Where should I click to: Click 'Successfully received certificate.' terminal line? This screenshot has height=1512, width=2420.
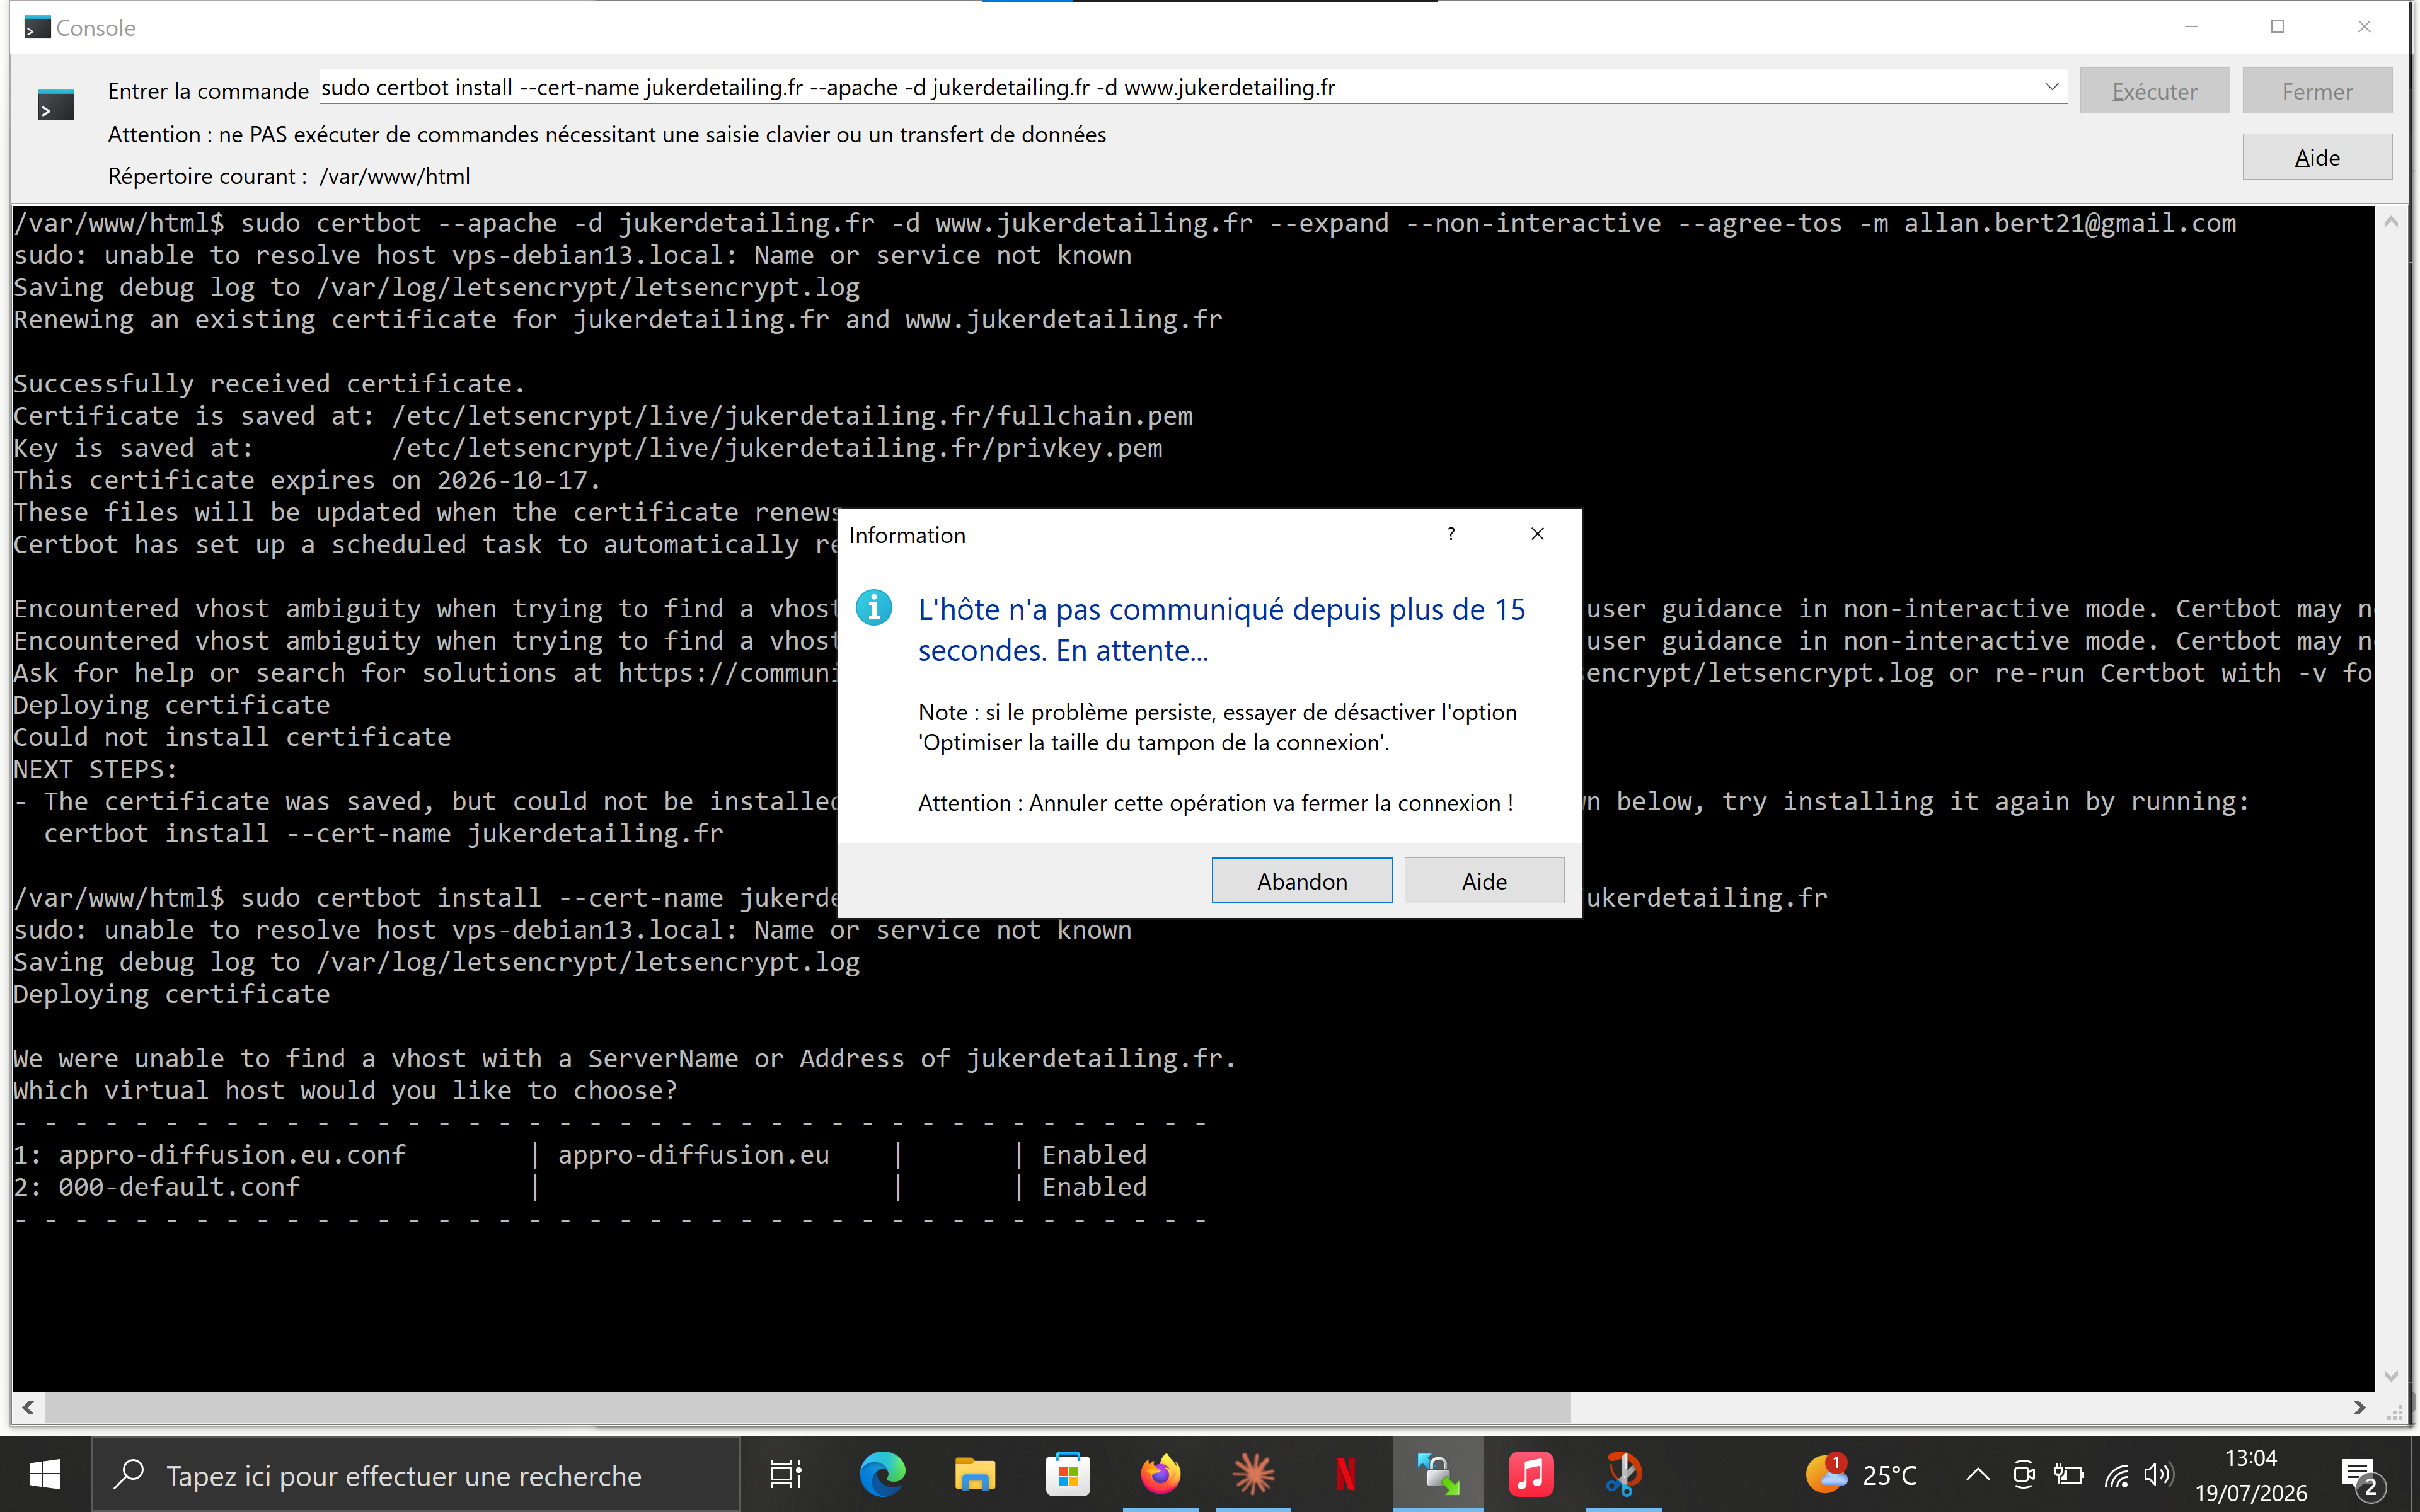pos(269,383)
